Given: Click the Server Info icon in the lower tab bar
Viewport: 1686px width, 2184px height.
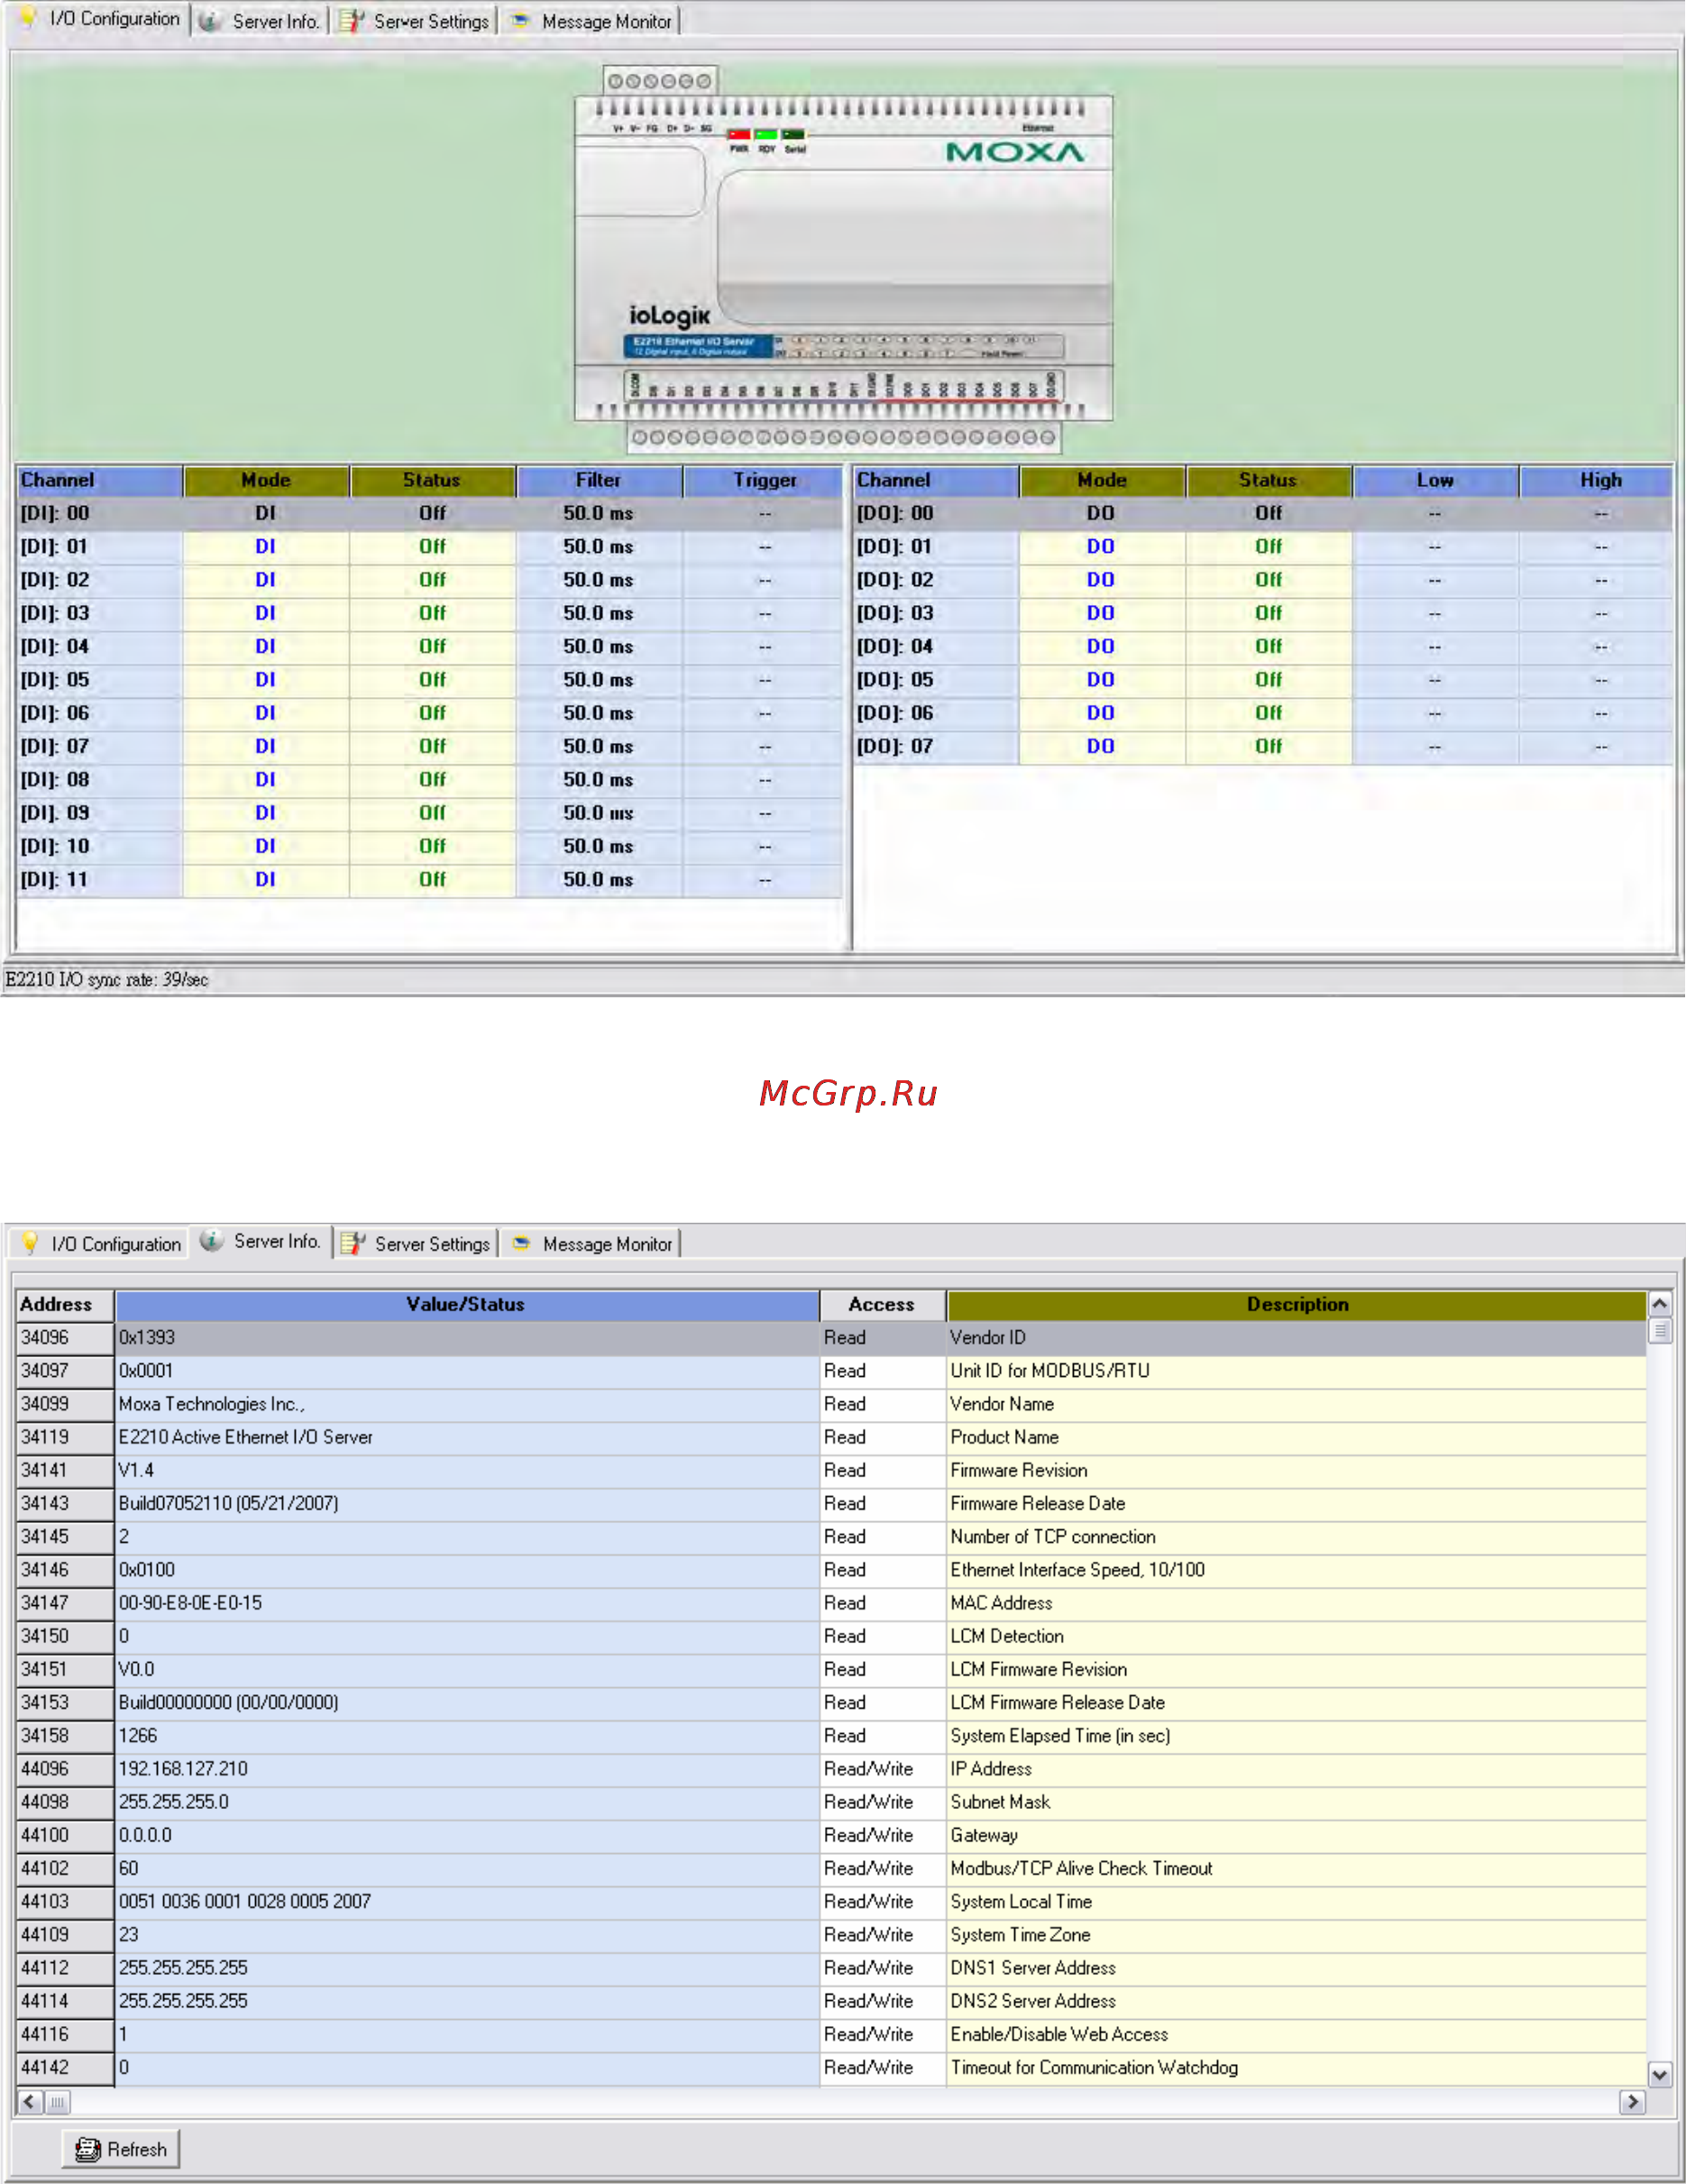Looking at the screenshot, I should [211, 1241].
